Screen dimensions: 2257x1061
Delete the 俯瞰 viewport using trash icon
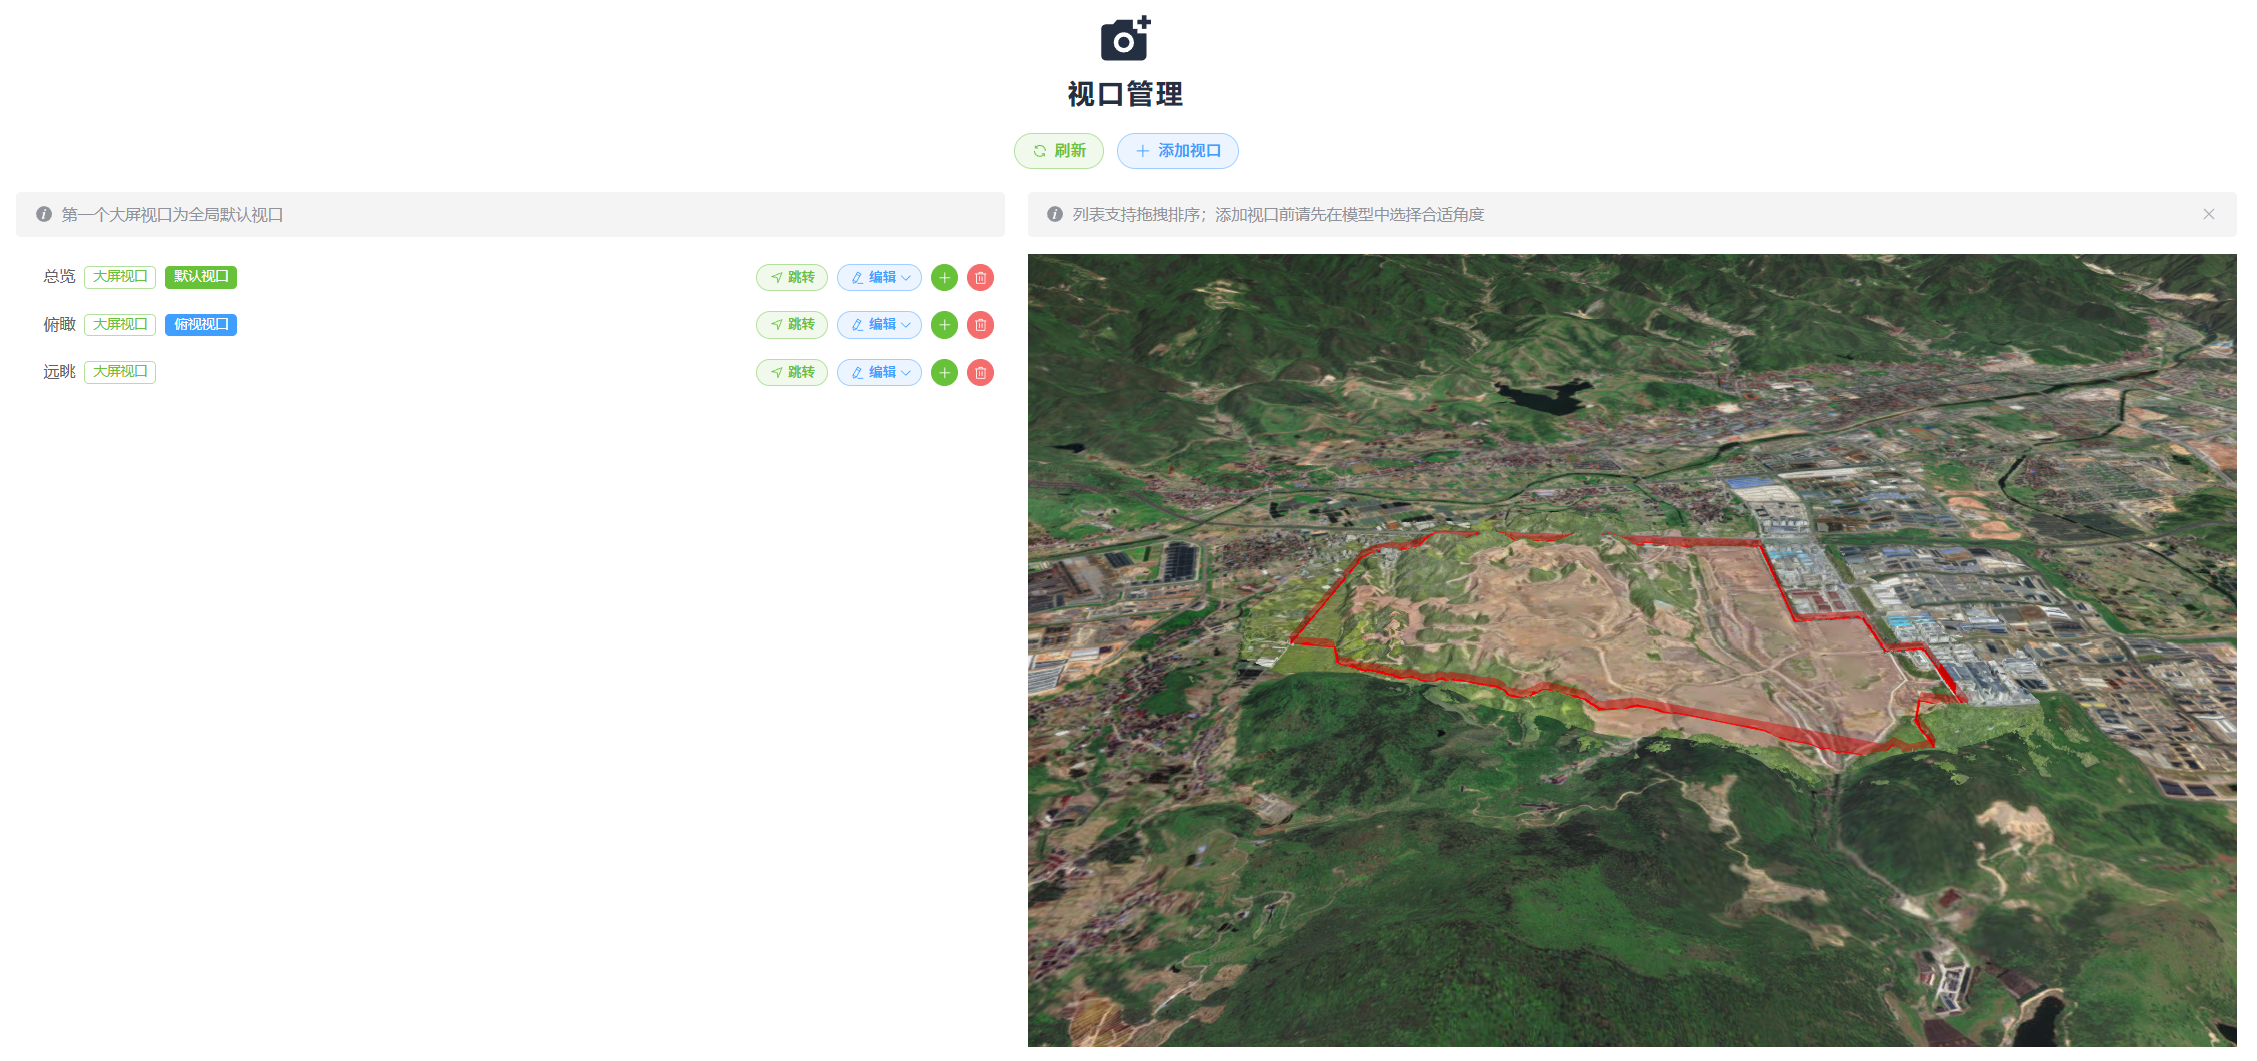(x=980, y=325)
